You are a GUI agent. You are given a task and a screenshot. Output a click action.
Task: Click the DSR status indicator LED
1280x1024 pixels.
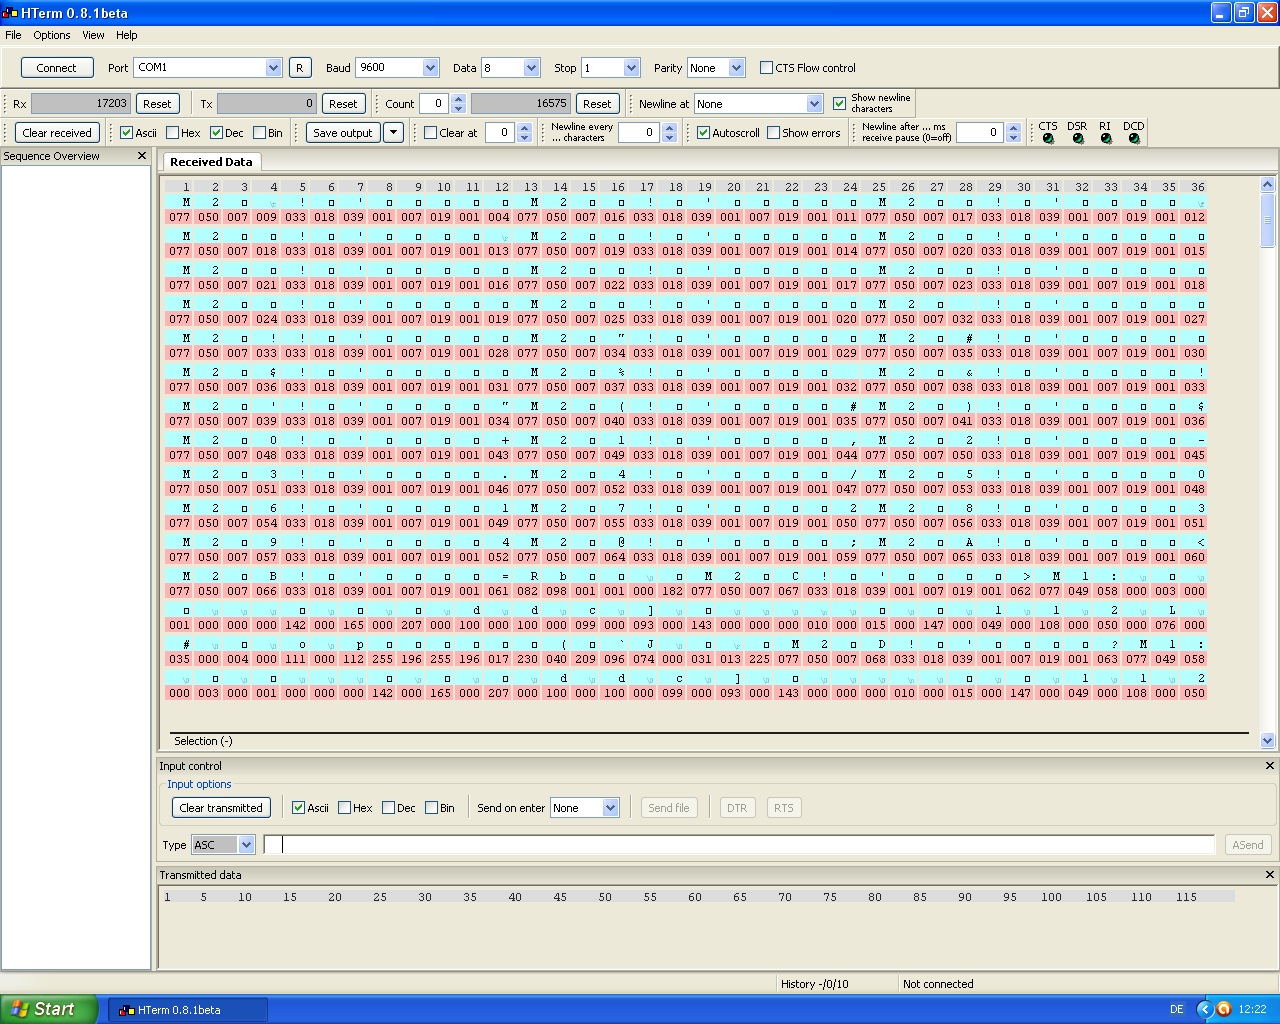(1078, 139)
